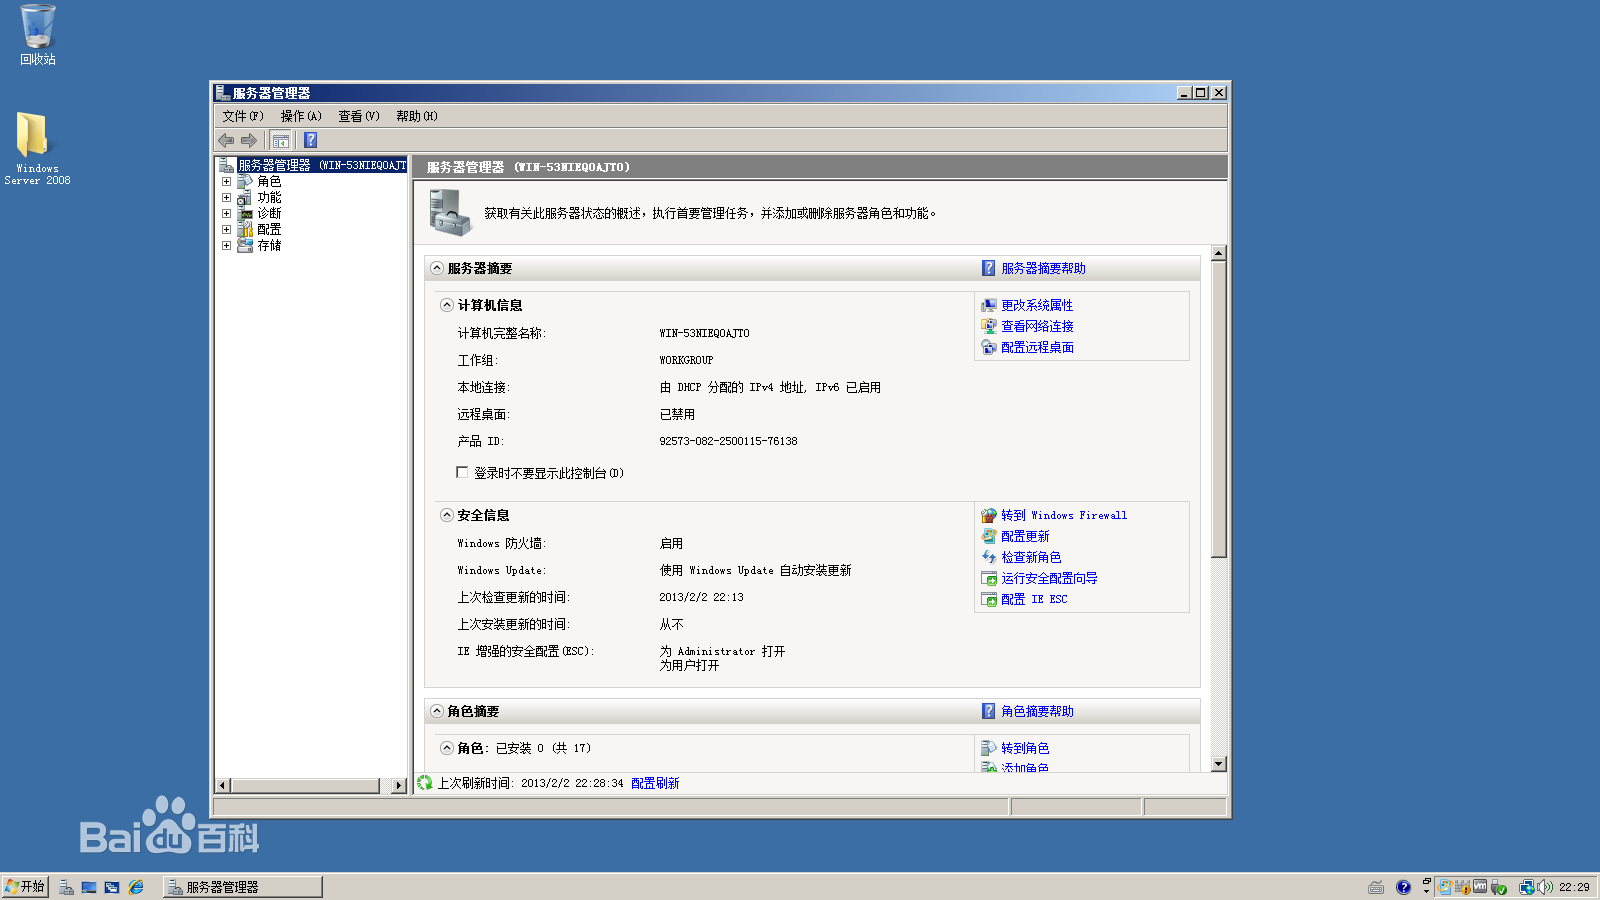Open the 查看(V) menu
1600x900 pixels.
(359, 116)
